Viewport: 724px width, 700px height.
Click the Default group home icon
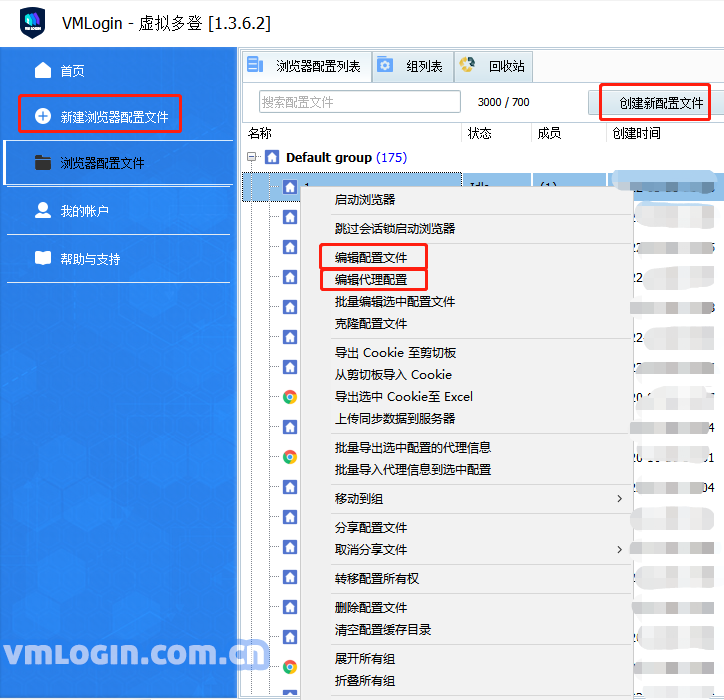click(272, 158)
